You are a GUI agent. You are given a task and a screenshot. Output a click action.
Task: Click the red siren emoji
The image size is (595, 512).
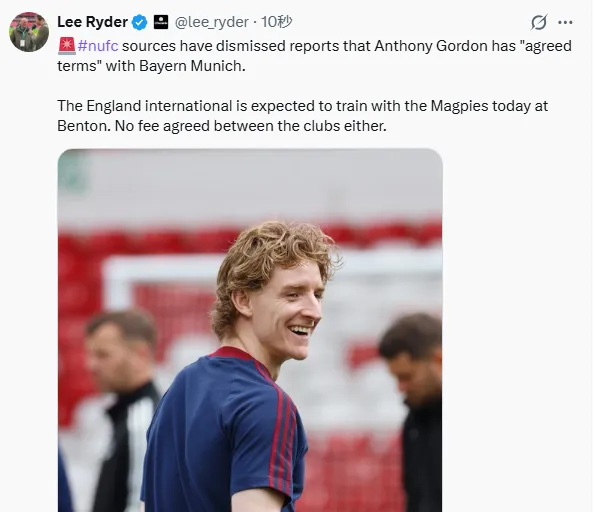[x=67, y=46]
